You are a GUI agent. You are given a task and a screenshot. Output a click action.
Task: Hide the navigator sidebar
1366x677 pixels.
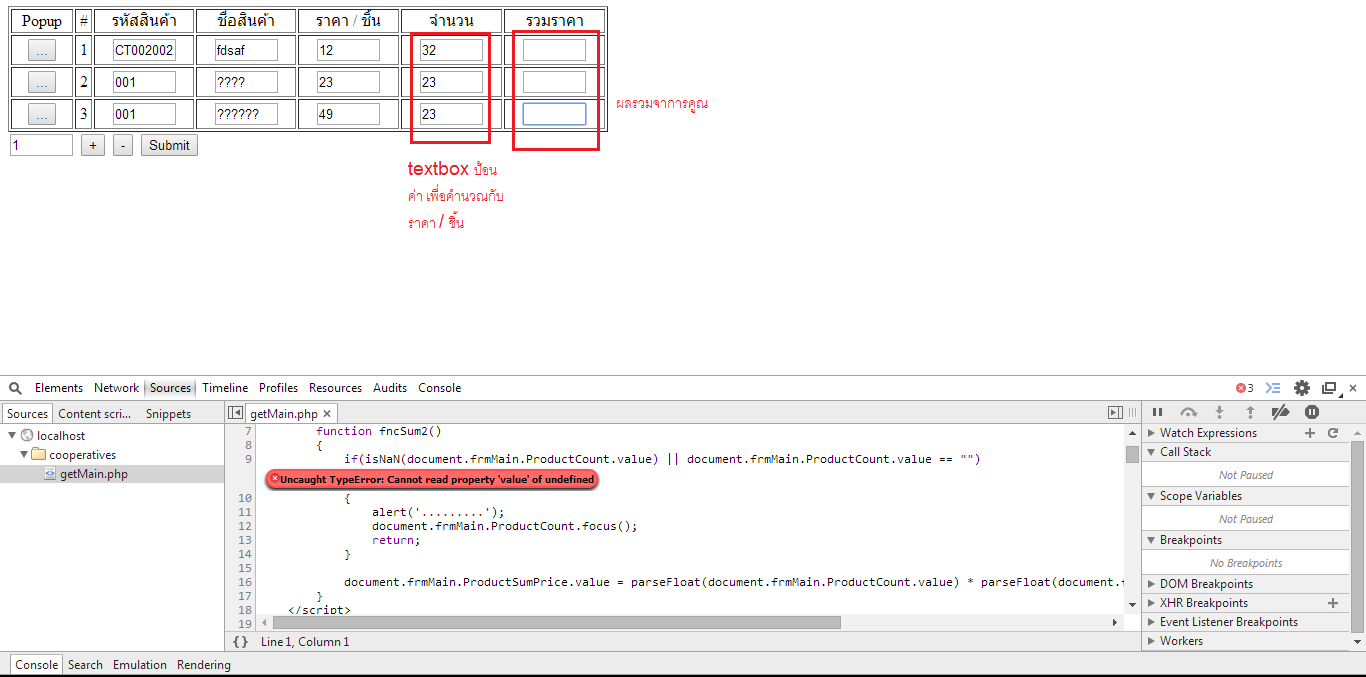pos(235,413)
